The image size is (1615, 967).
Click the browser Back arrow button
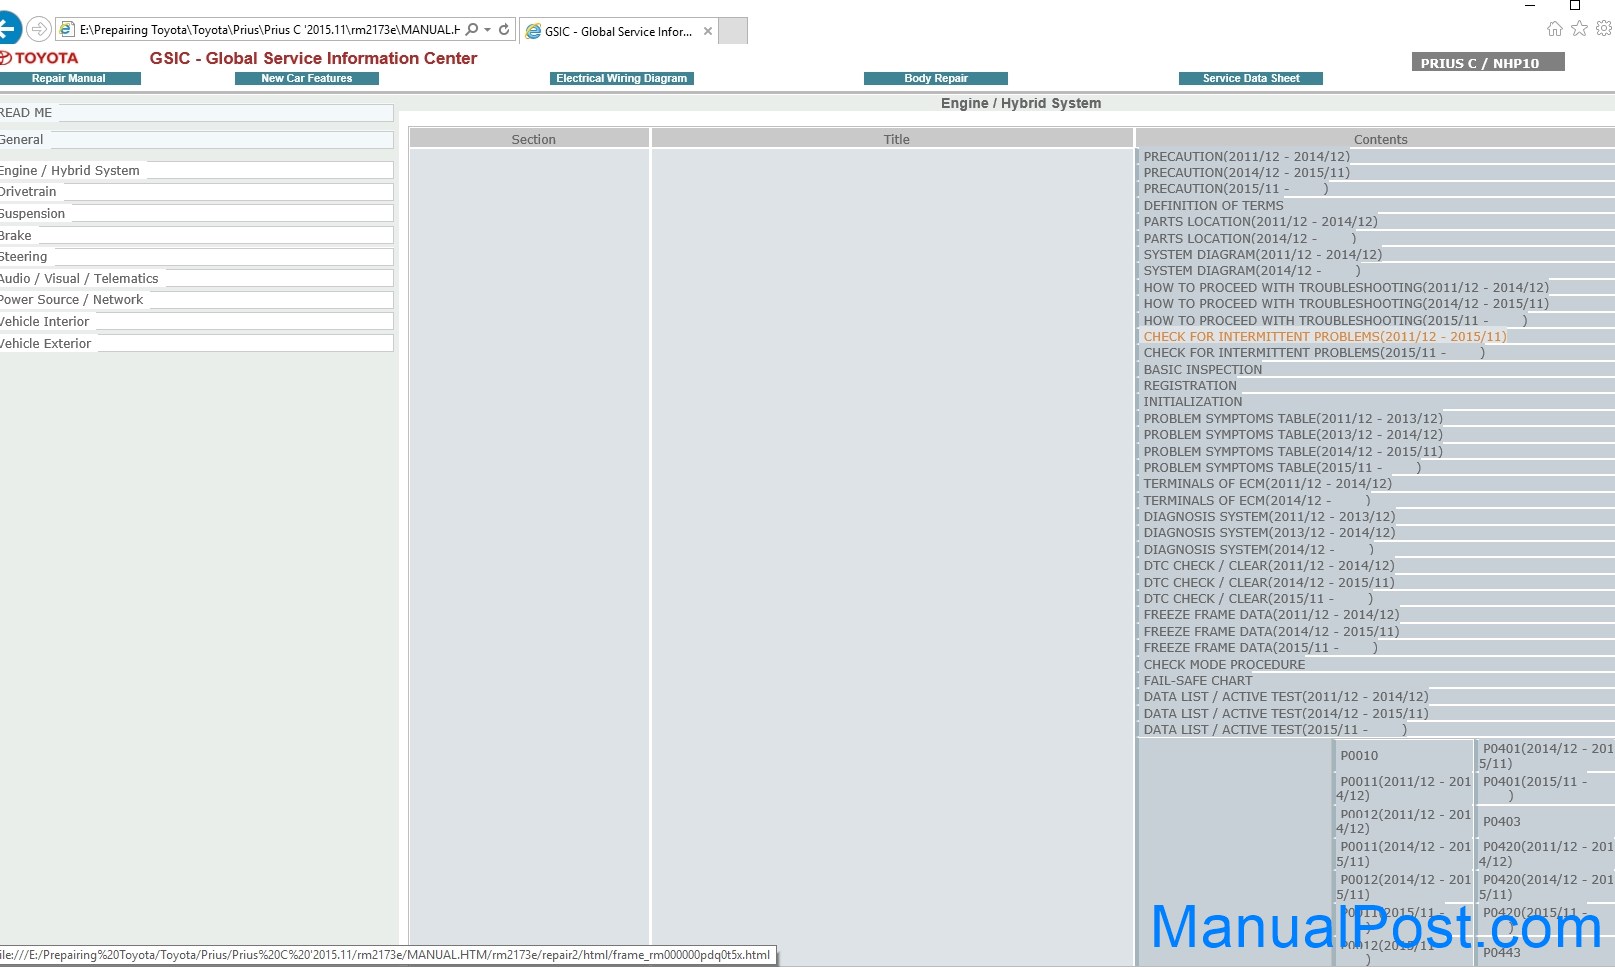8,29
